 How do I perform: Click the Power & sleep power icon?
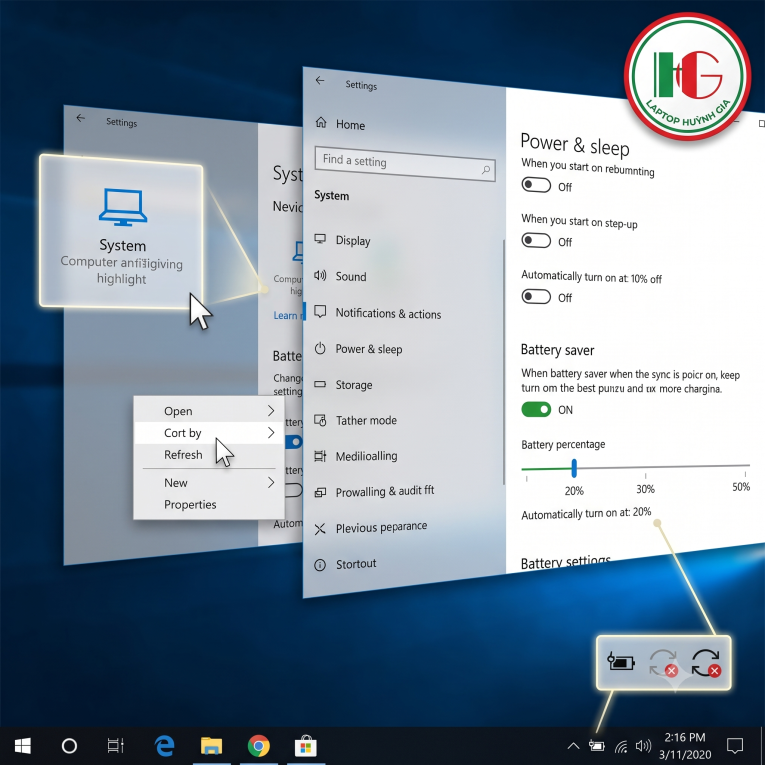pos(320,348)
